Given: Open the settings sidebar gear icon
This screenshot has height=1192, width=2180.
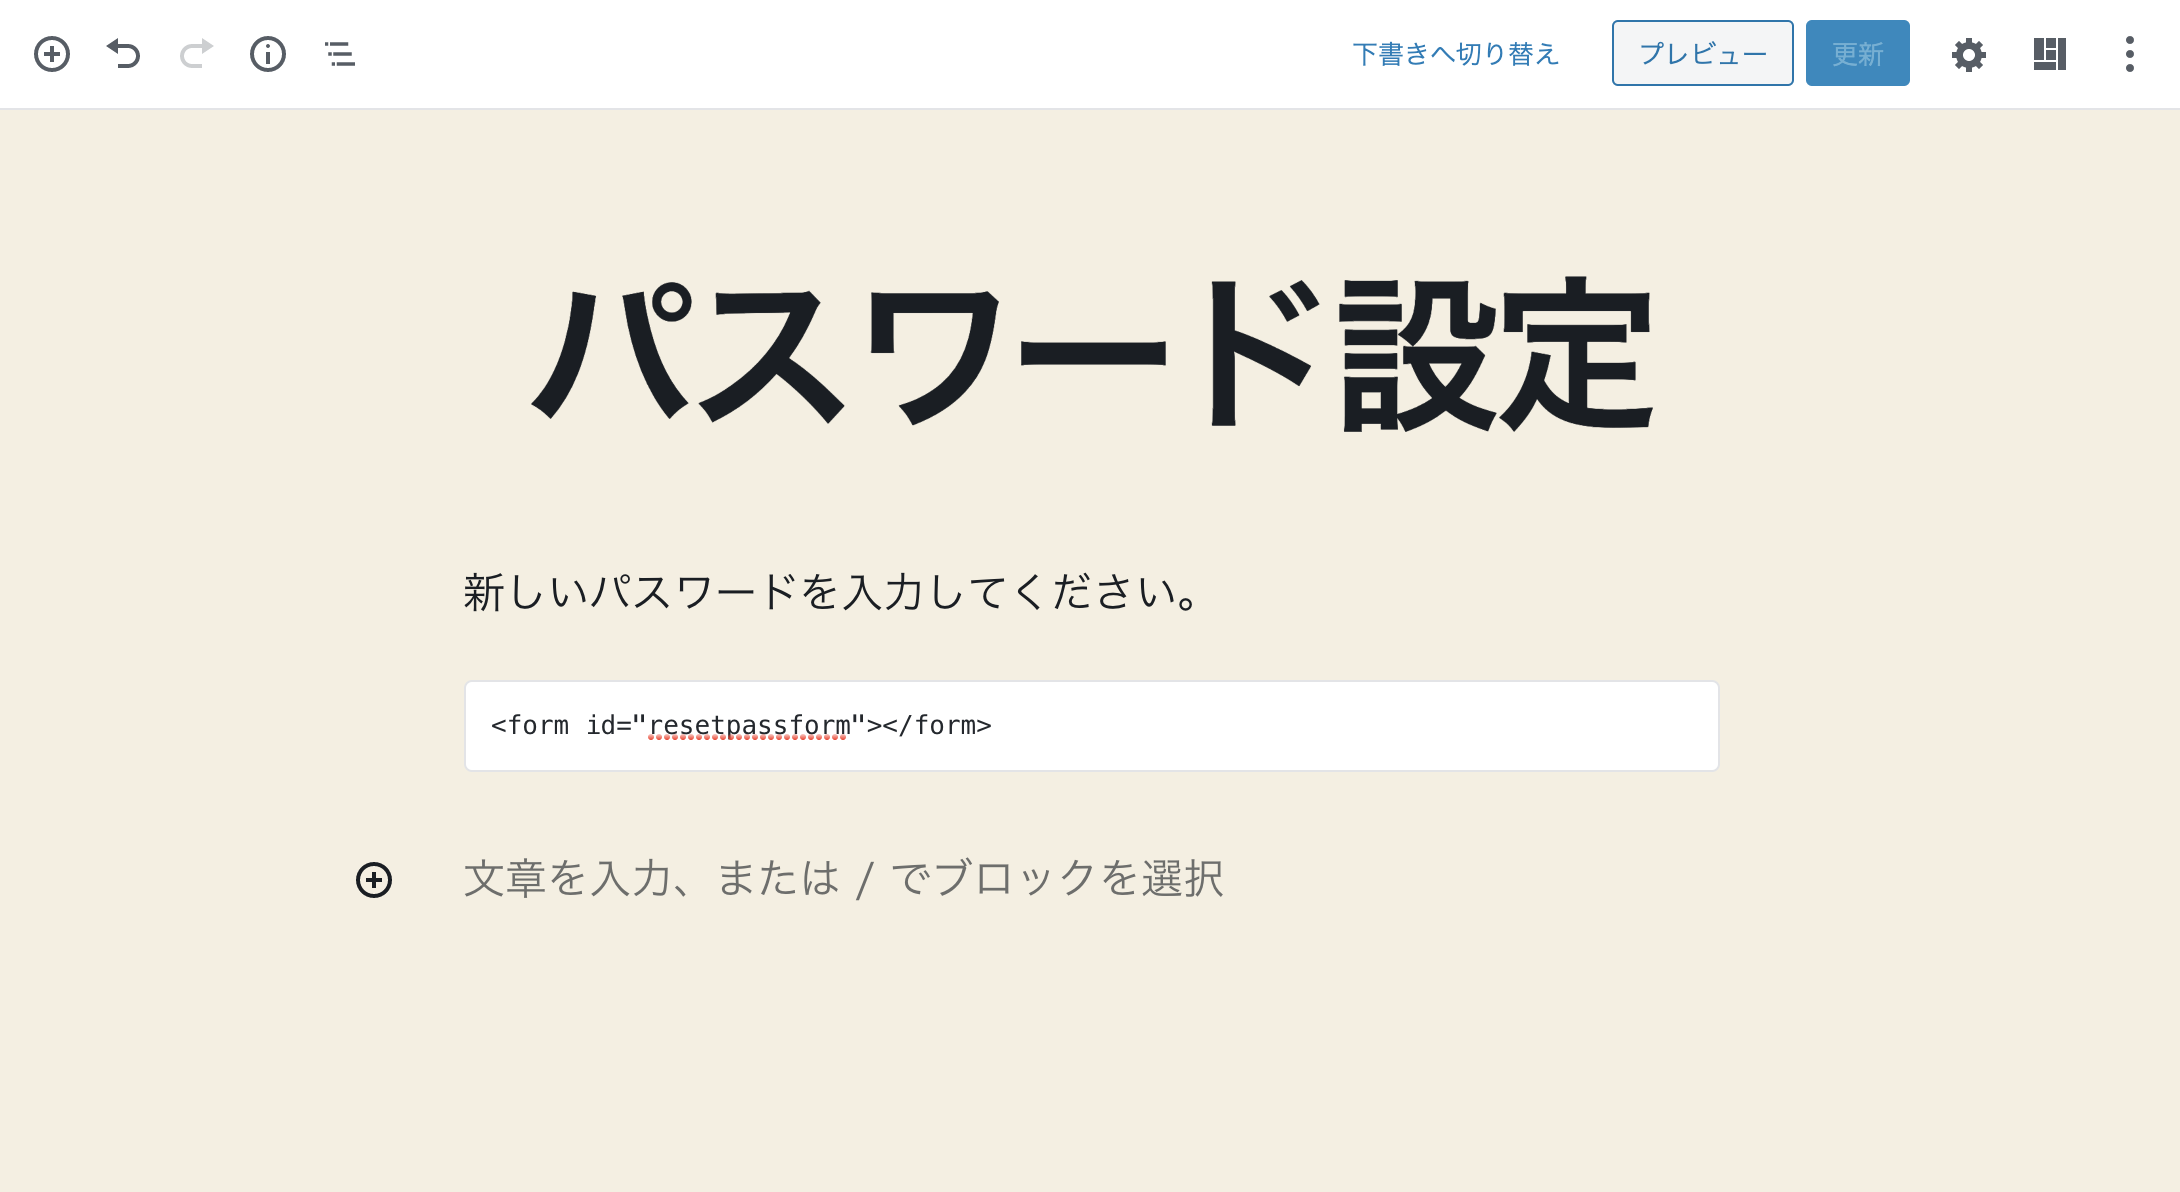Looking at the screenshot, I should [1968, 53].
